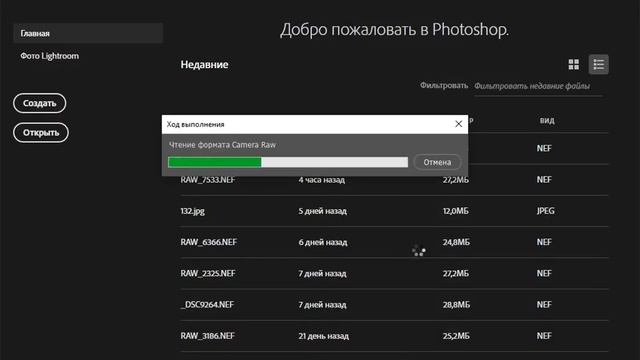Open recent file RAW_7533.NEF
Viewport: 640px width, 360px height.
(x=207, y=180)
